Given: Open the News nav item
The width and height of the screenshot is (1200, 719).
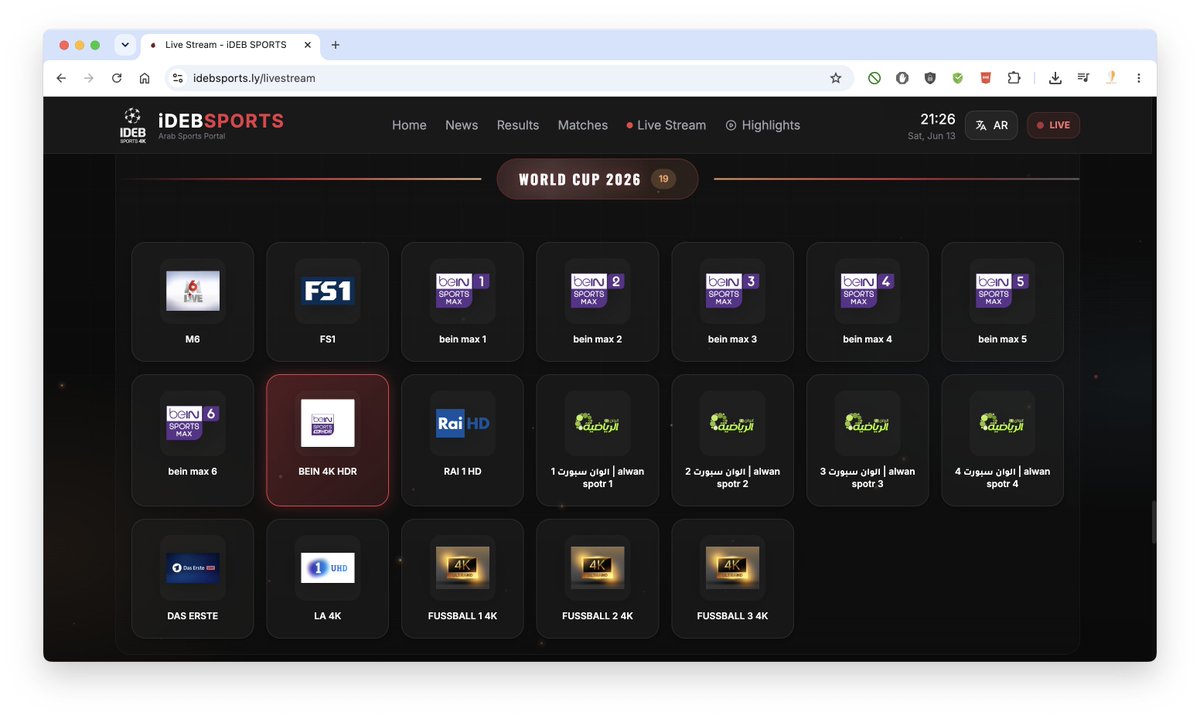Looking at the screenshot, I should 461,125.
